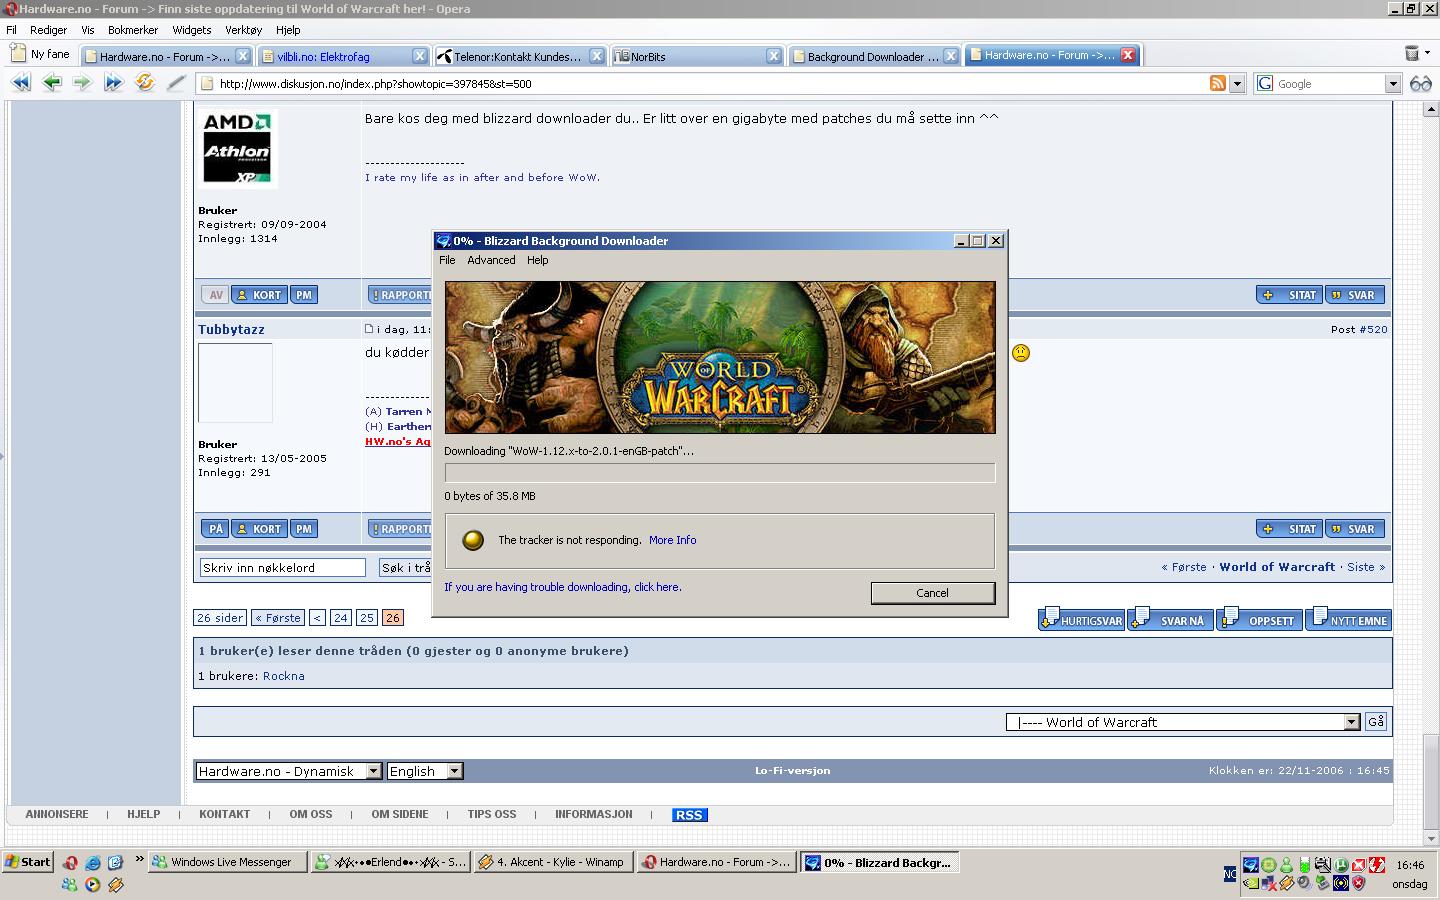Click the RSS badge in the footer

(690, 815)
